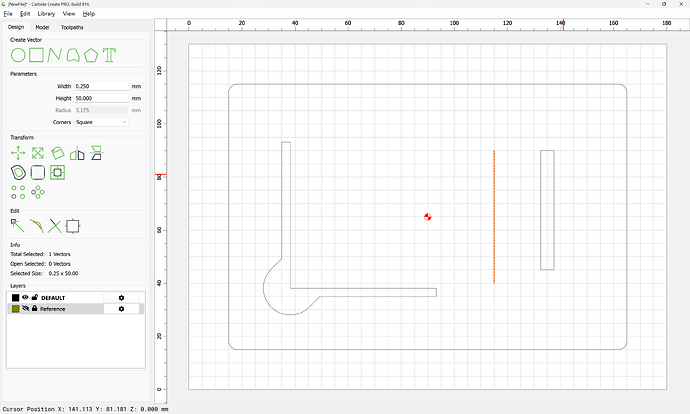Toggle visibility of the DEFAULT layer

tap(25, 297)
